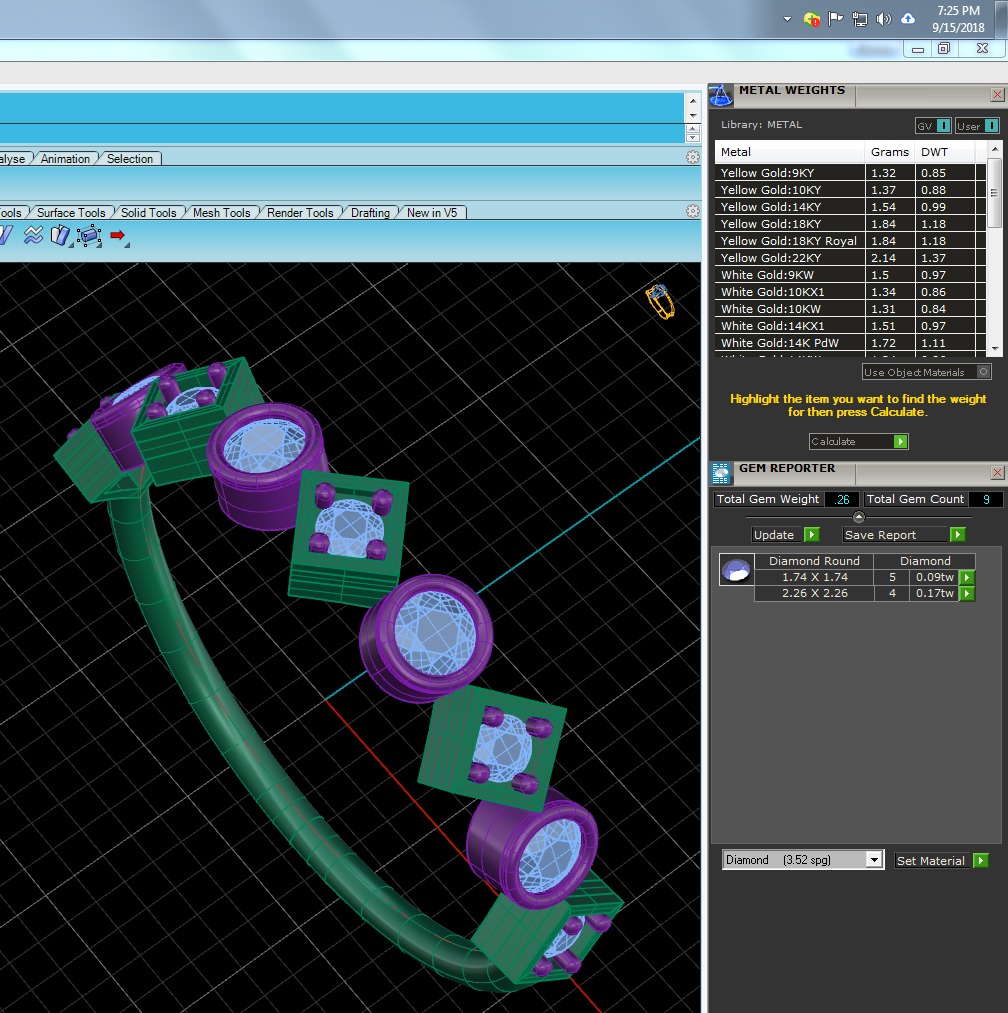
Task: Click the Set Material button label
Action: 930,861
